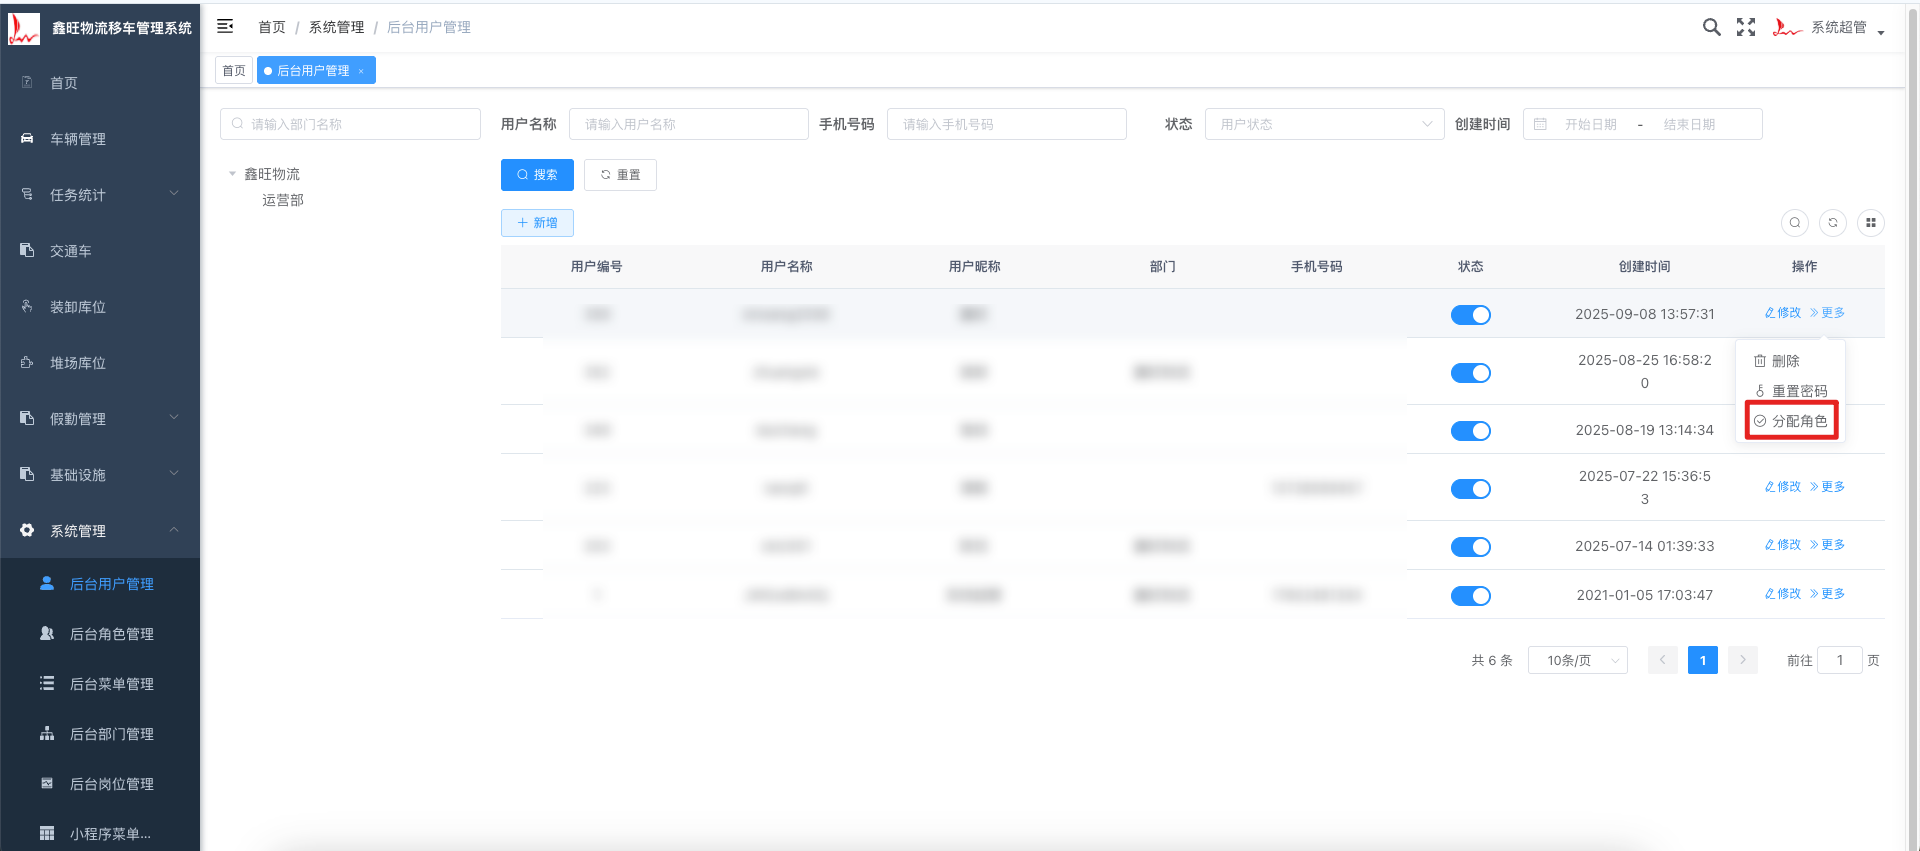Image resolution: width=1920 pixels, height=851 pixels.
Task: Select 后台角色管理 submenu item
Action: pyautogui.click(x=100, y=634)
